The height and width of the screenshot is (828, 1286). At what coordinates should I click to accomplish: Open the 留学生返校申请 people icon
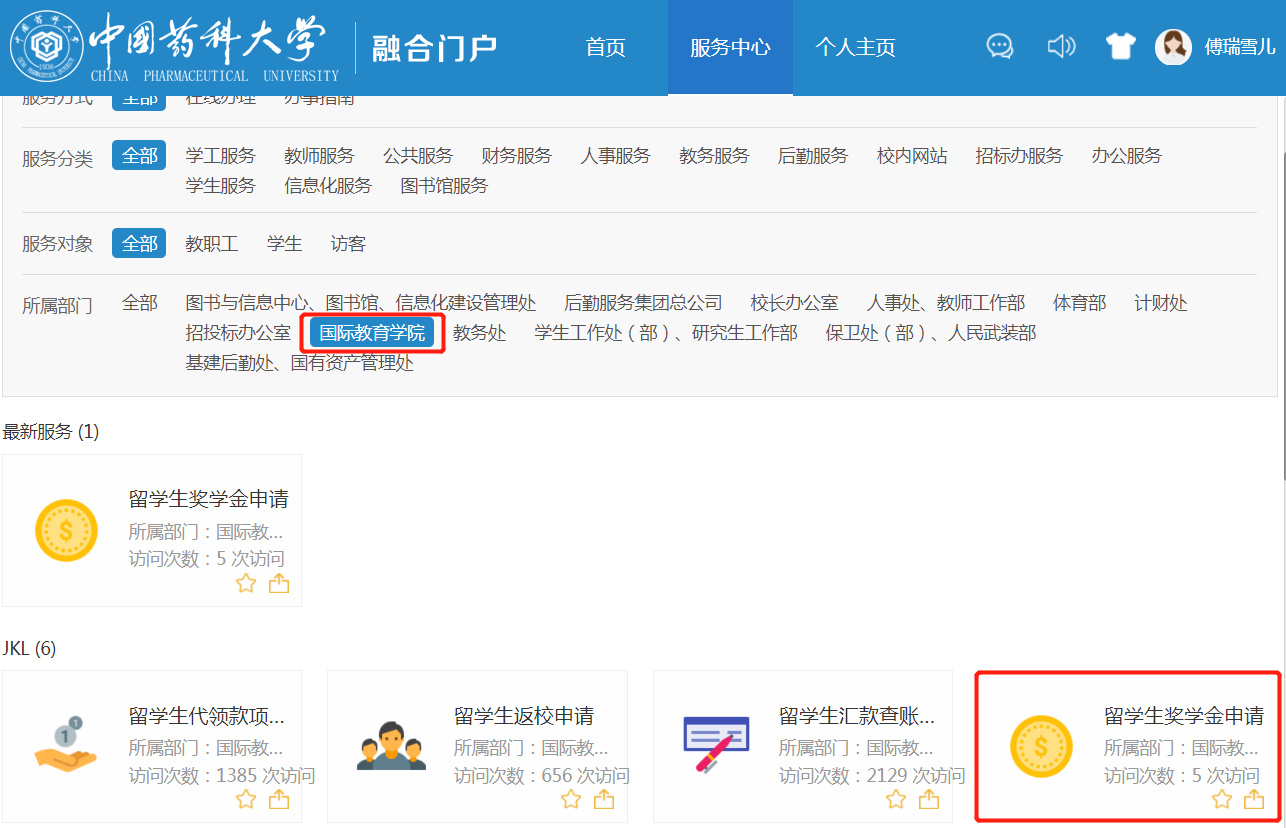coord(391,747)
